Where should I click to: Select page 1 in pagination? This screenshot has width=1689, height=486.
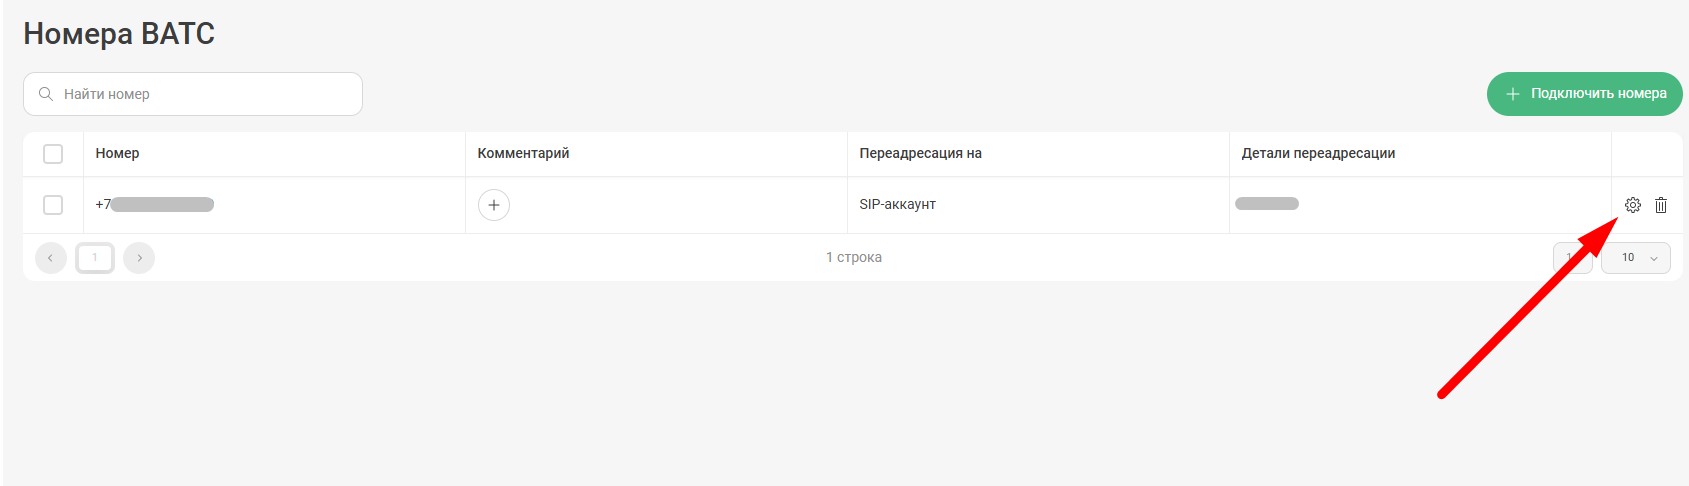95,258
